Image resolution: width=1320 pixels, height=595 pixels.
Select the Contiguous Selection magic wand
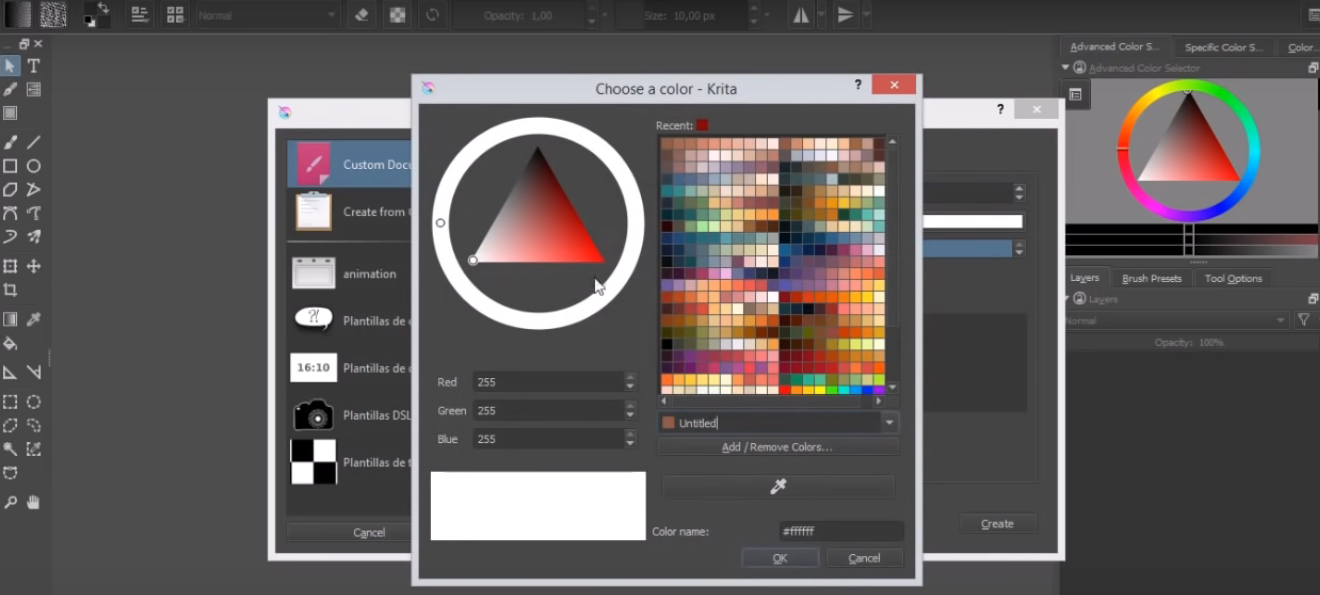pos(10,449)
